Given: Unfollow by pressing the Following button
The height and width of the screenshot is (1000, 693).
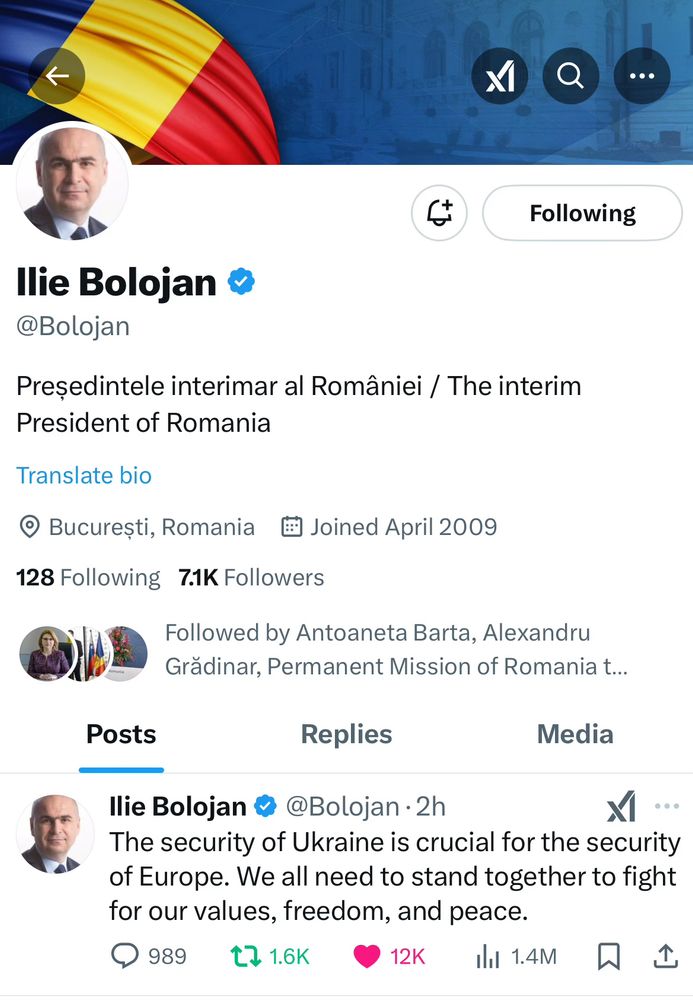Looking at the screenshot, I should (x=582, y=213).
